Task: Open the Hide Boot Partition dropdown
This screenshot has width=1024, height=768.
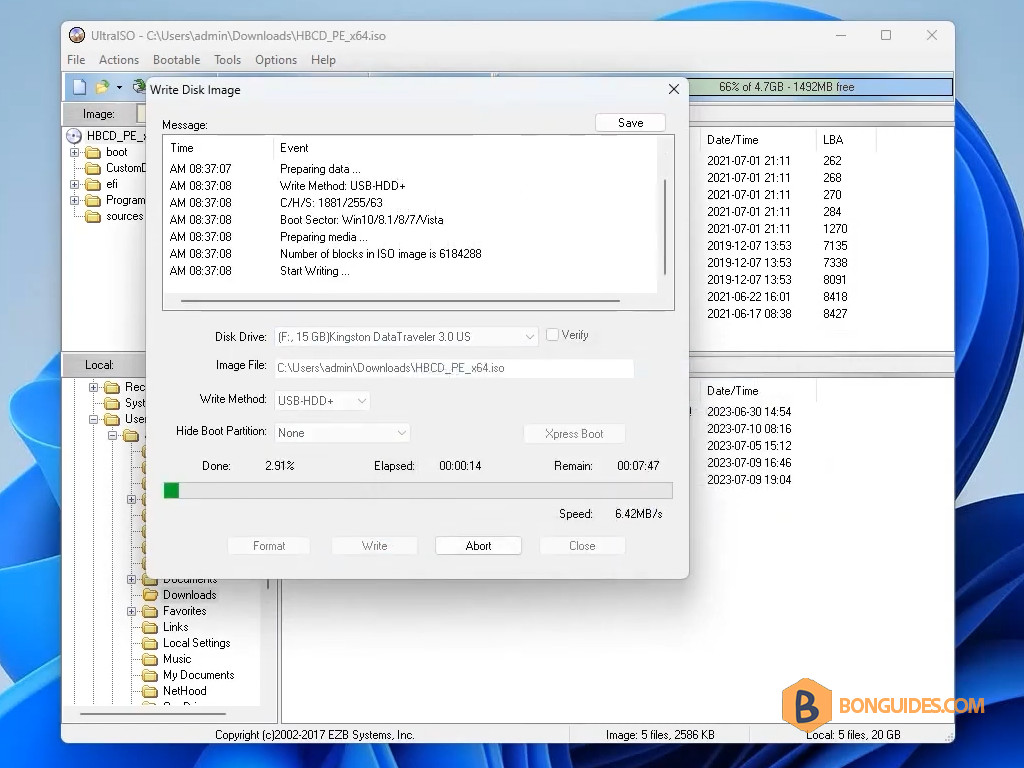Action: tap(402, 432)
